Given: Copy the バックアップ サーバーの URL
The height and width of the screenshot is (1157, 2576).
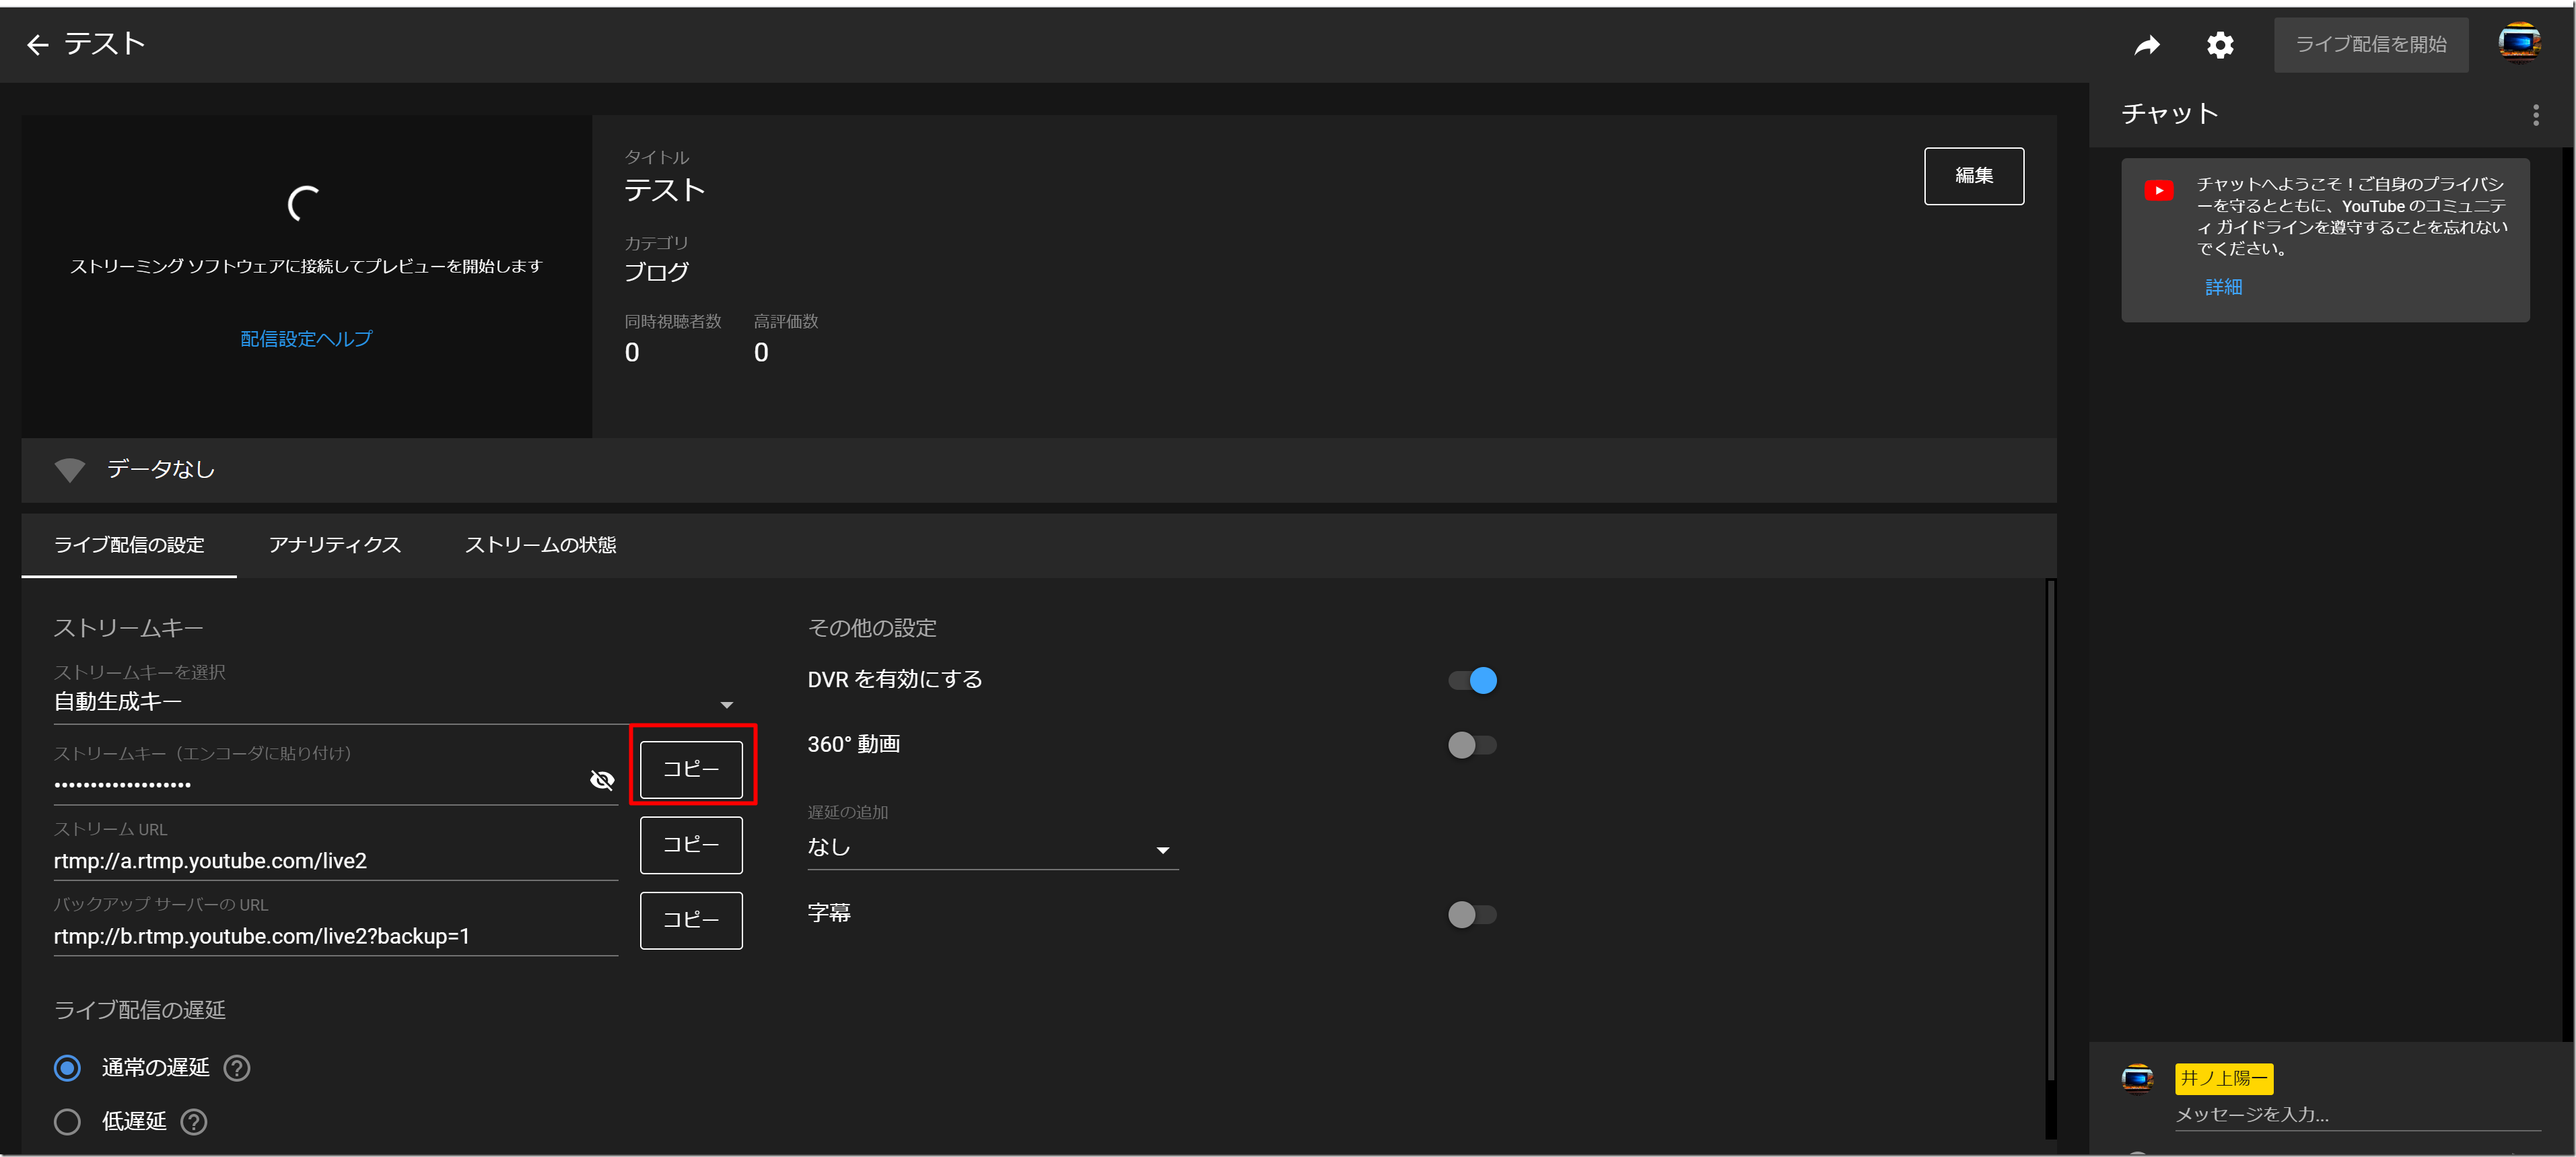Looking at the screenshot, I should 691,920.
